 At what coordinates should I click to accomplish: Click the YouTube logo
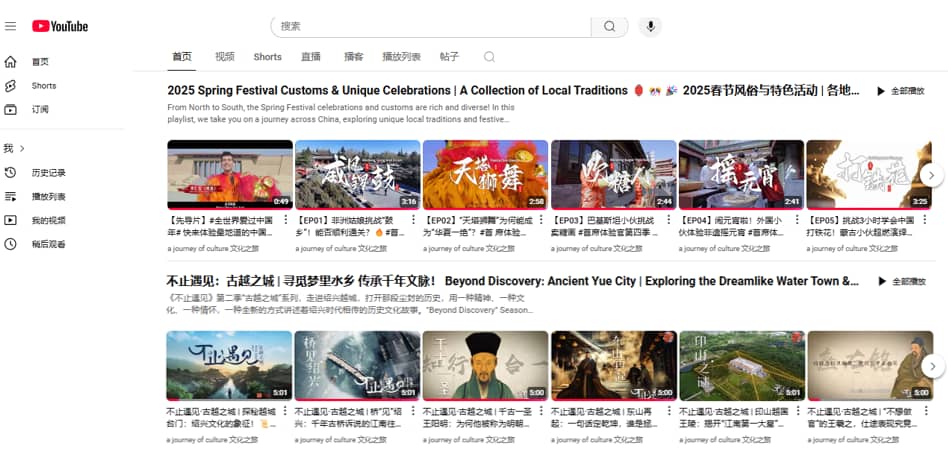pos(60,26)
